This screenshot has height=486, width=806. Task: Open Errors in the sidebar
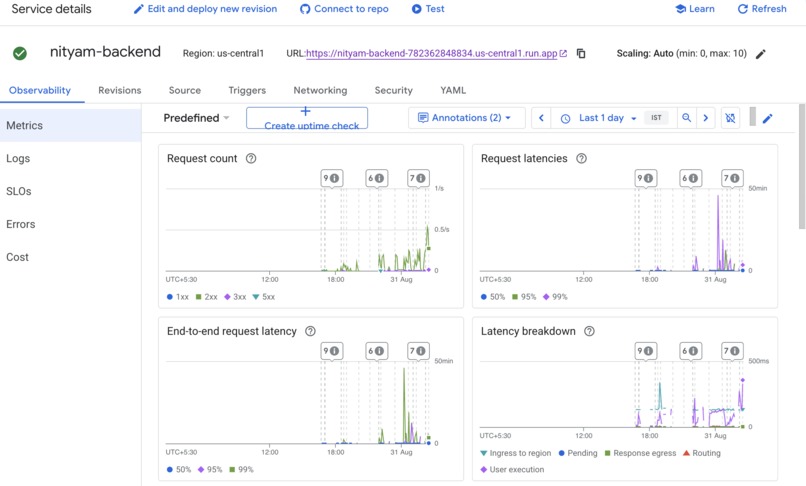(x=70, y=224)
